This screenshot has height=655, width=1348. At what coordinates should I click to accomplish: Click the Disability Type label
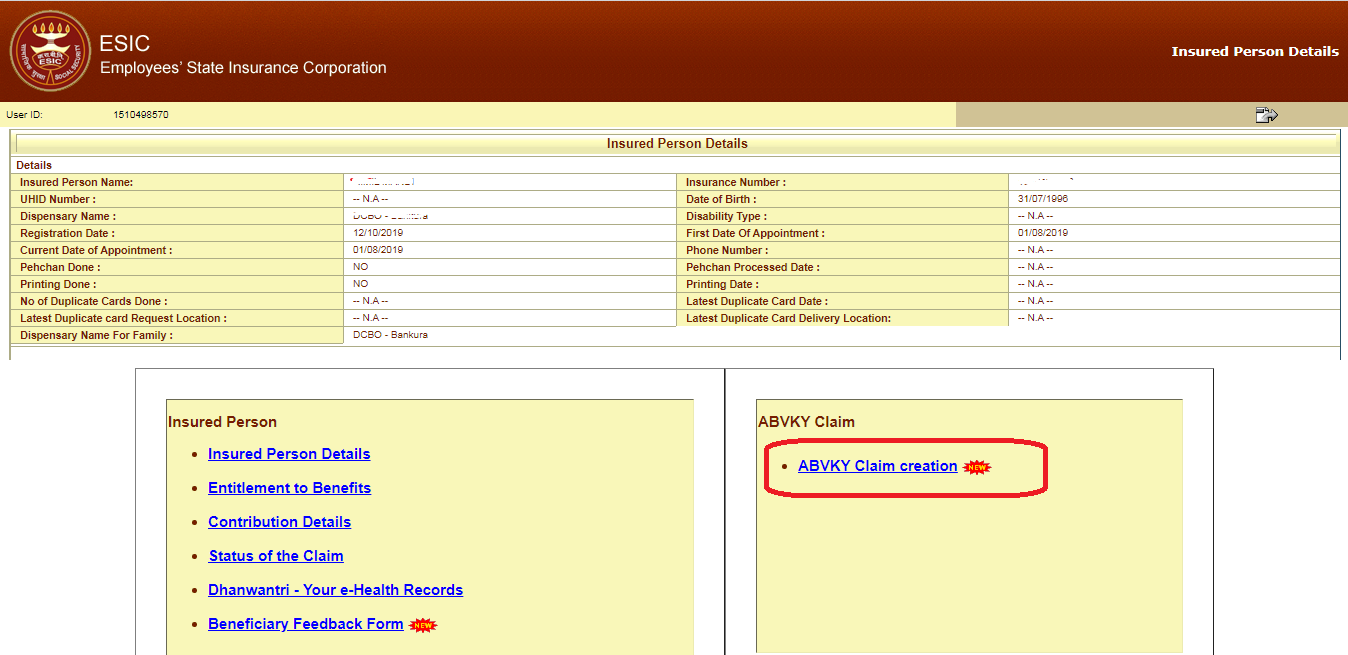[726, 217]
